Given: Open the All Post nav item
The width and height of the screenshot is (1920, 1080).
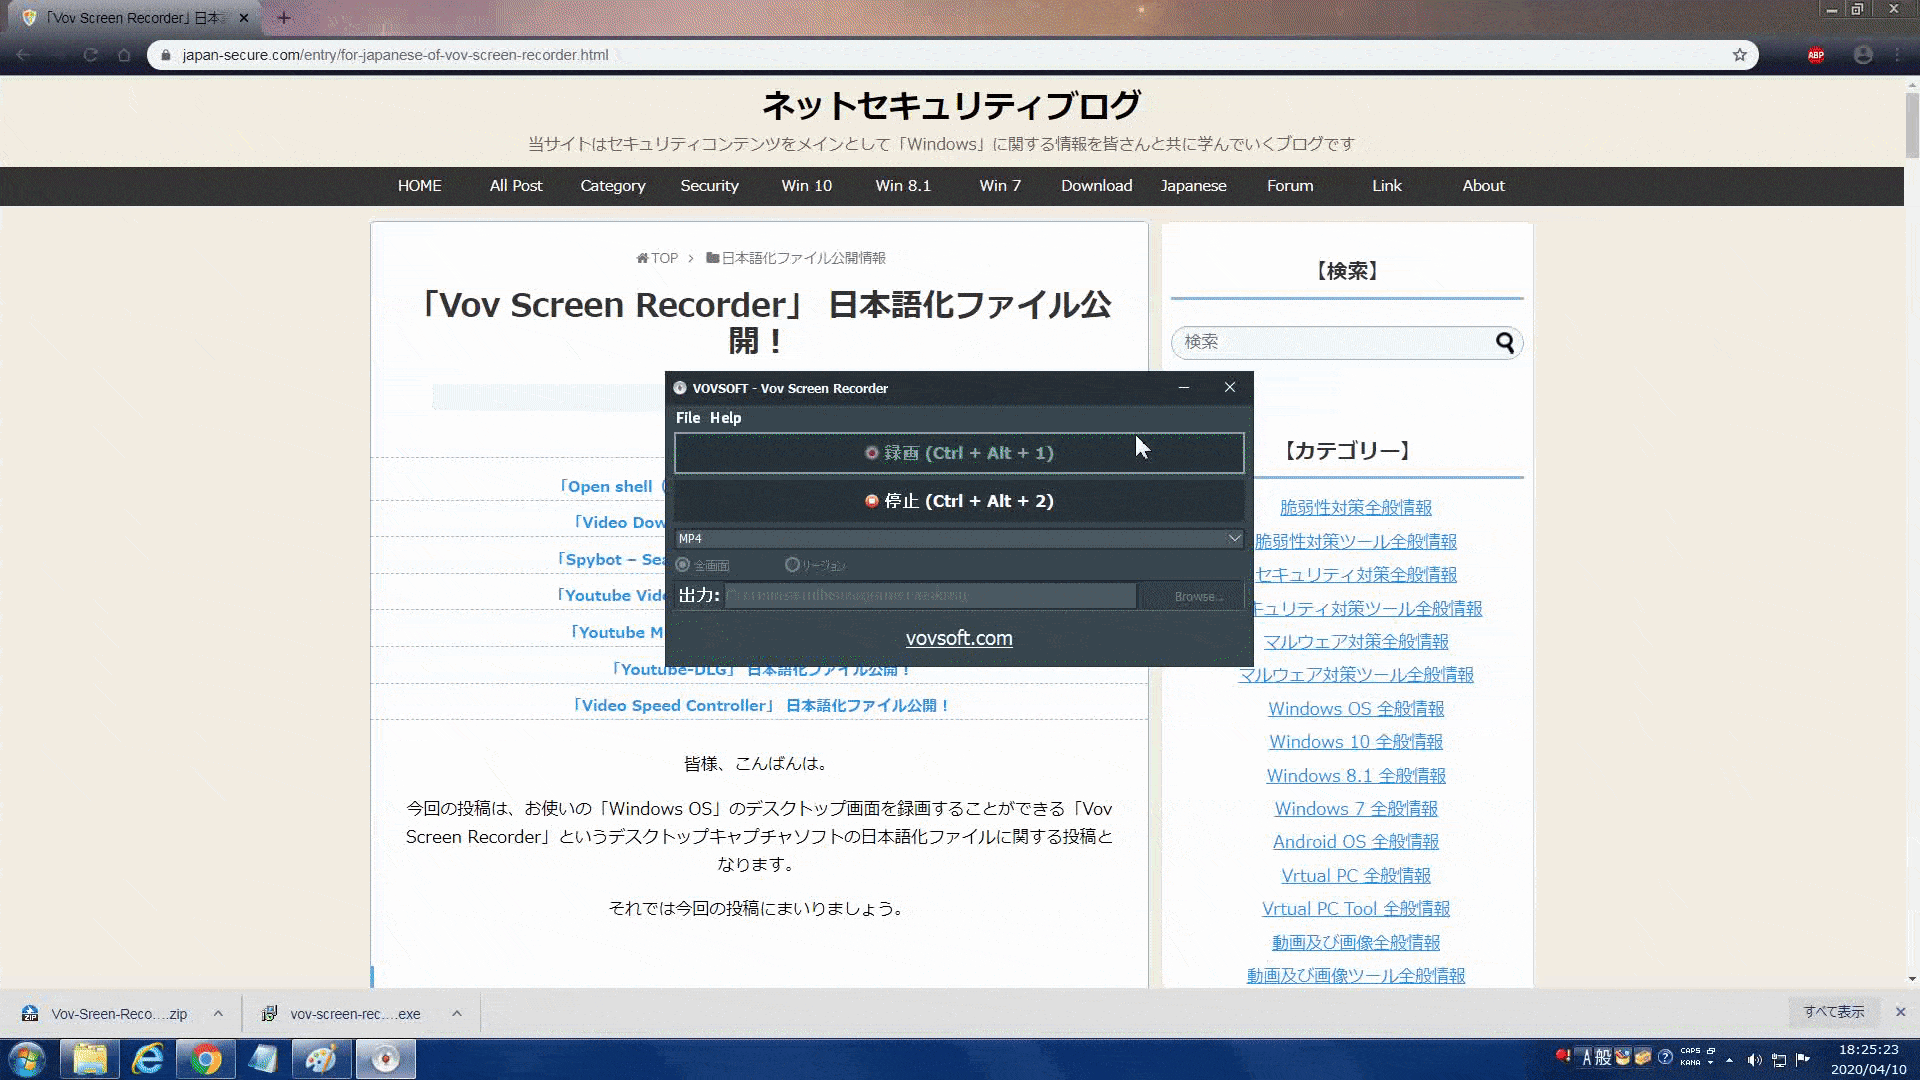Looking at the screenshot, I should tap(516, 186).
